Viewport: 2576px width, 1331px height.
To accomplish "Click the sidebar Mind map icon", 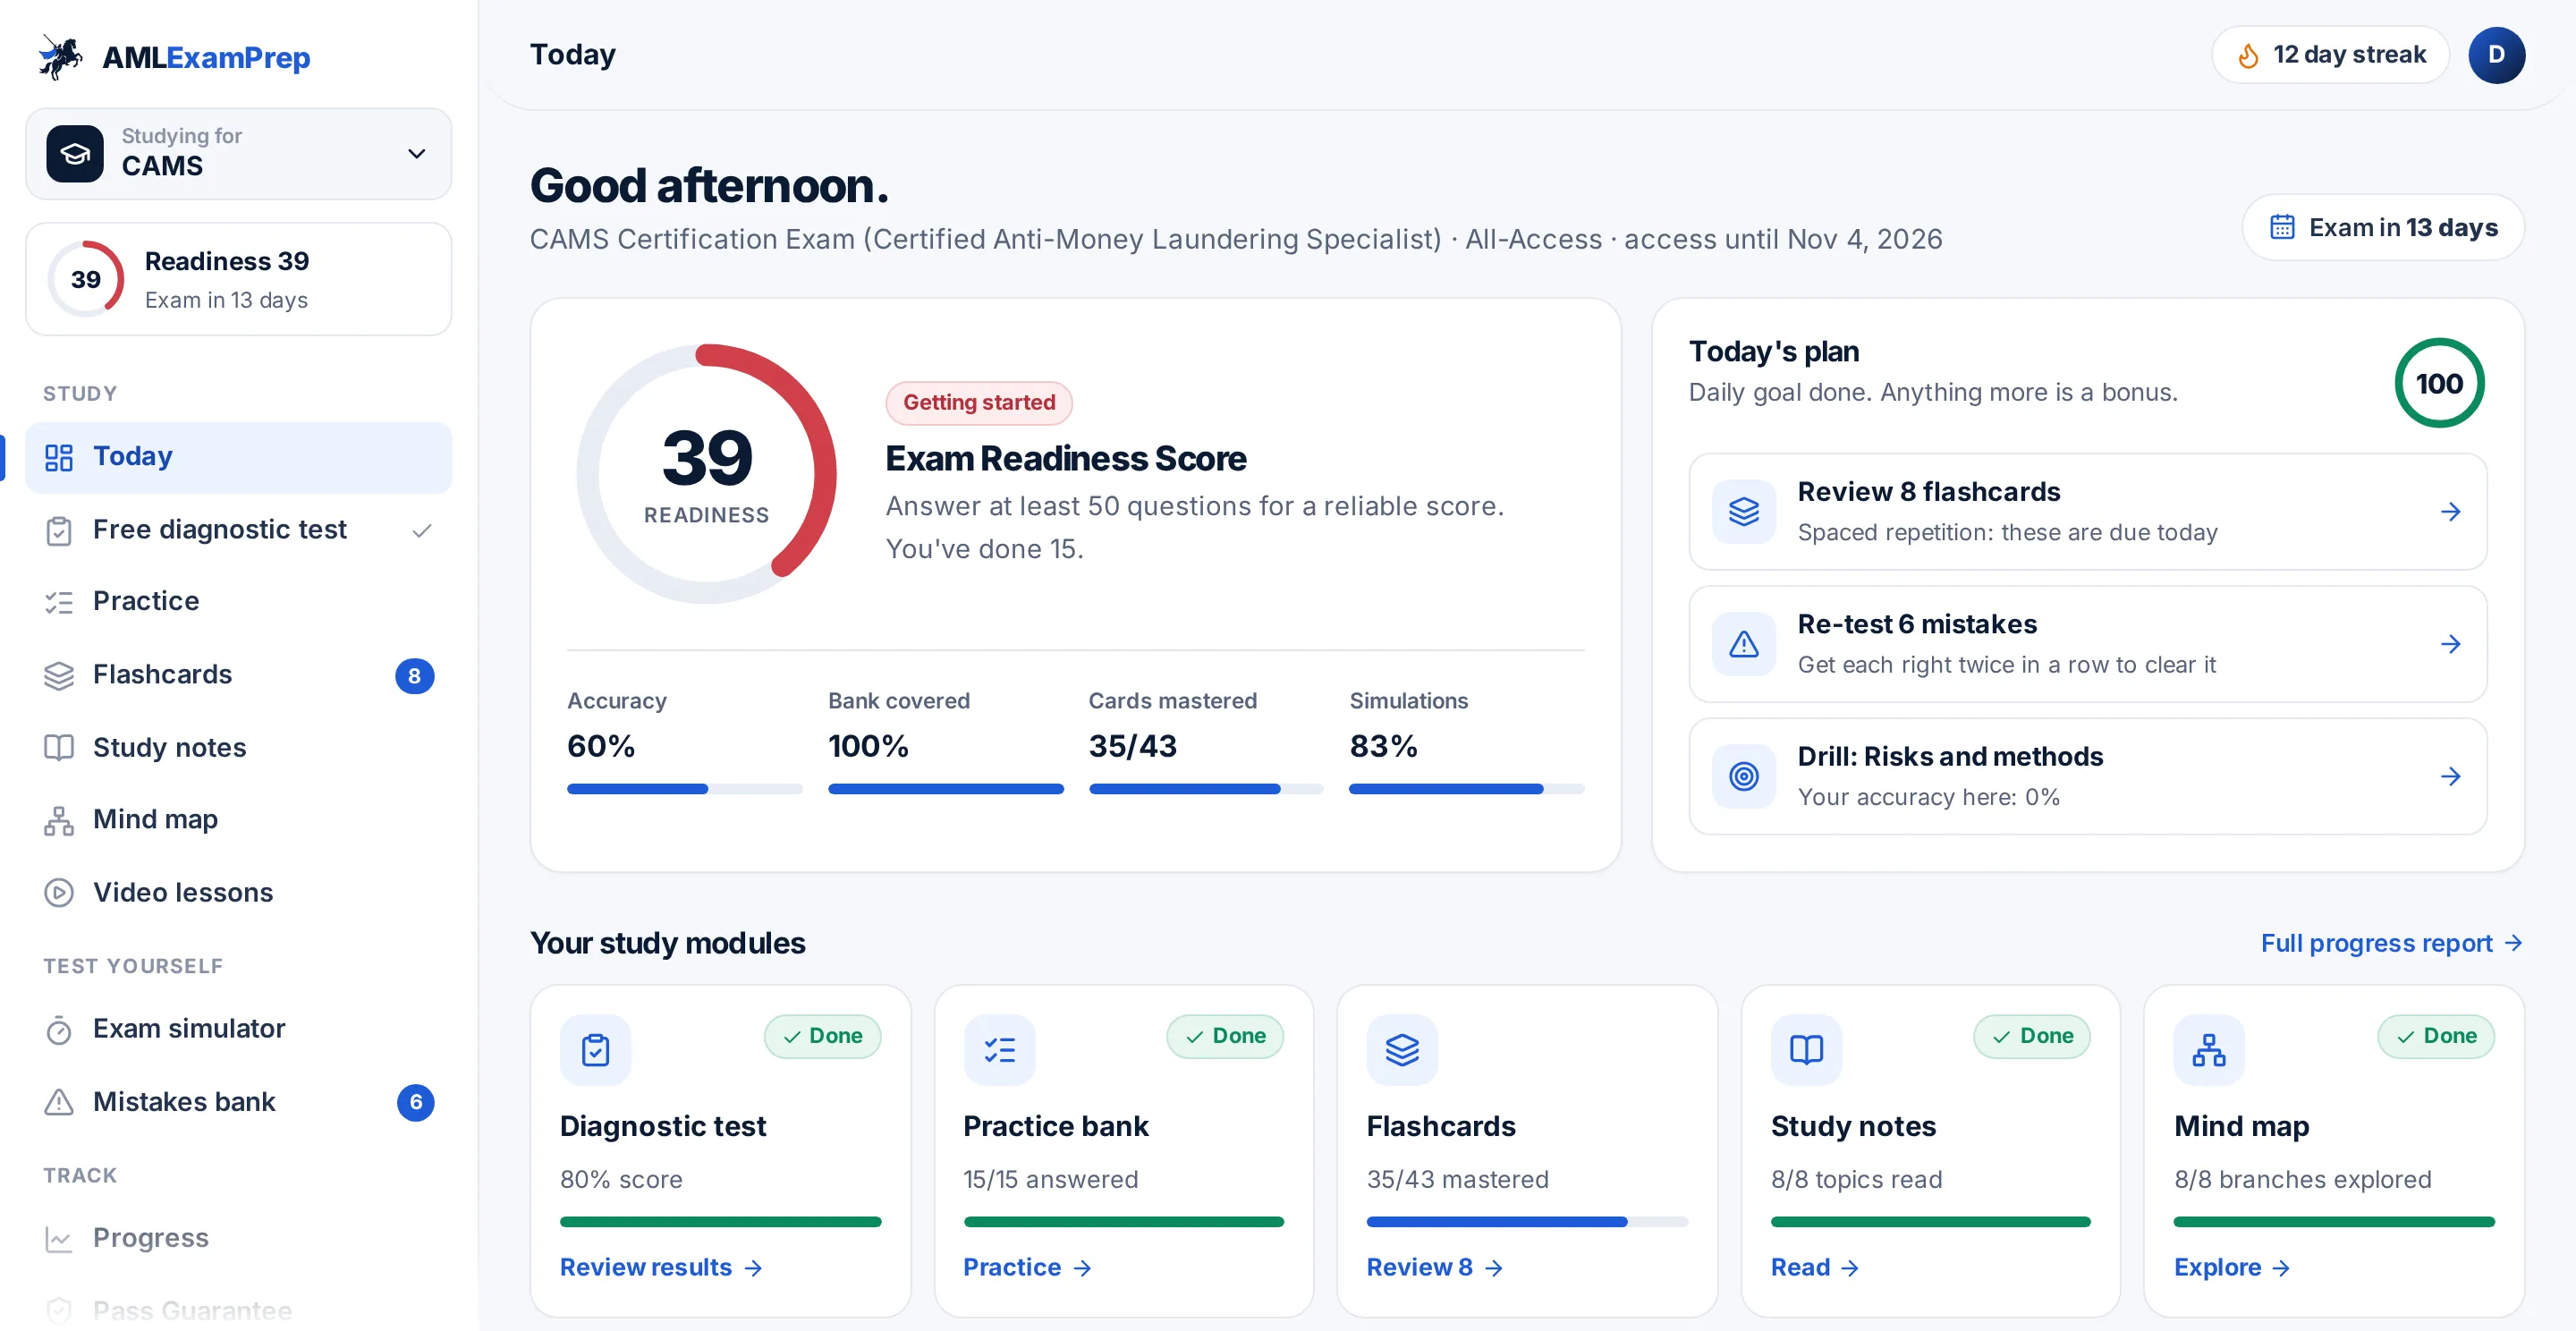I will (59, 821).
